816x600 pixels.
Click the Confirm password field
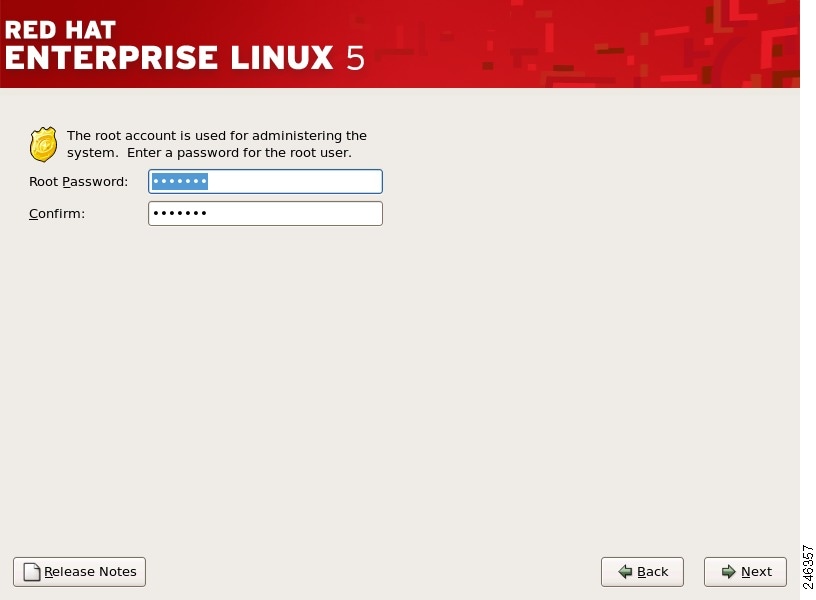click(x=265, y=213)
